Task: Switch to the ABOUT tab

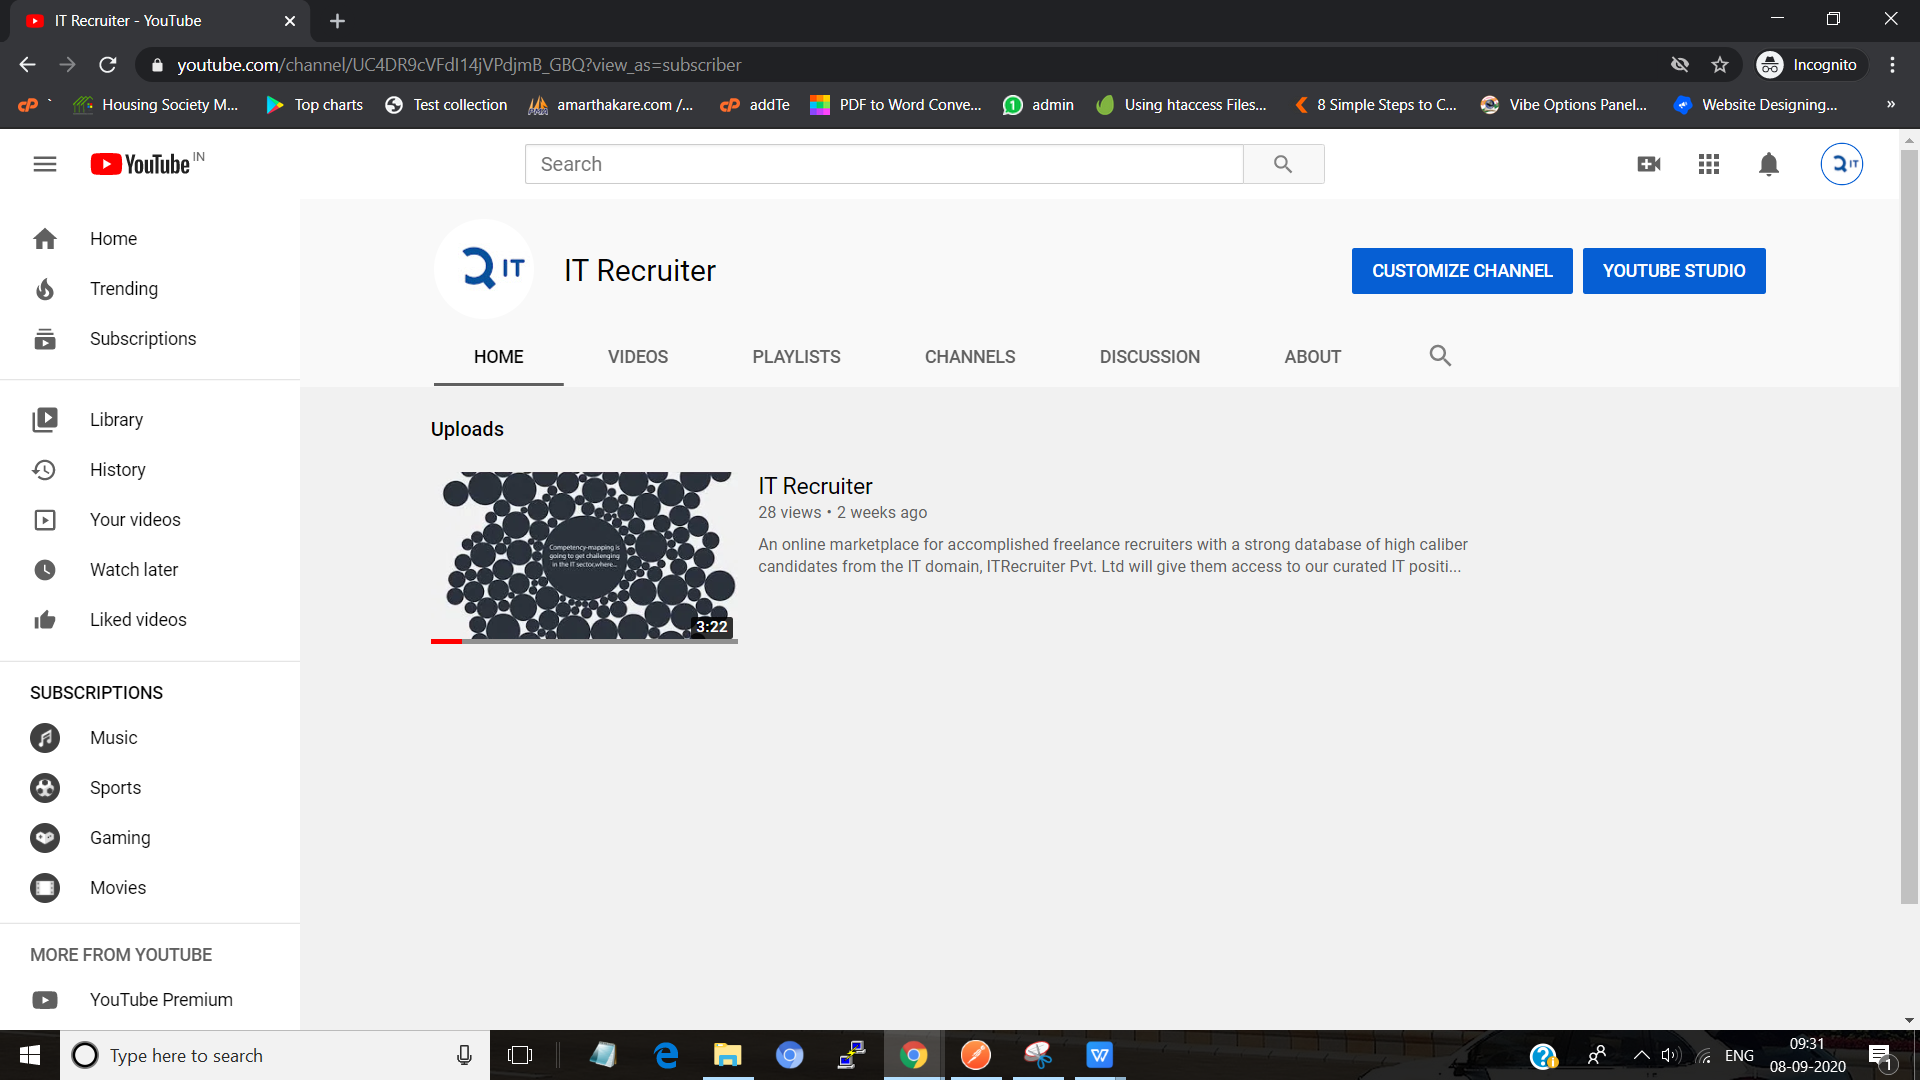Action: (1312, 357)
